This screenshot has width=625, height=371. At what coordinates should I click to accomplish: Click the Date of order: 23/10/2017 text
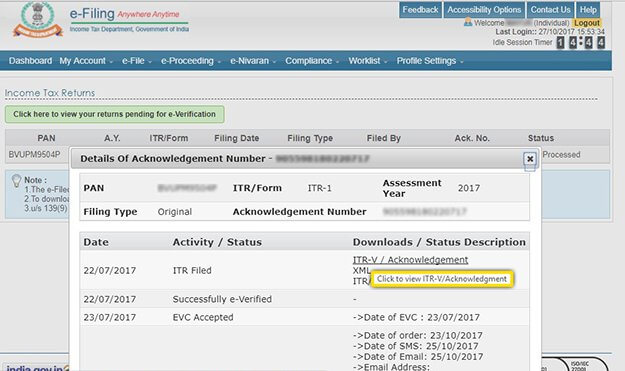(418, 336)
